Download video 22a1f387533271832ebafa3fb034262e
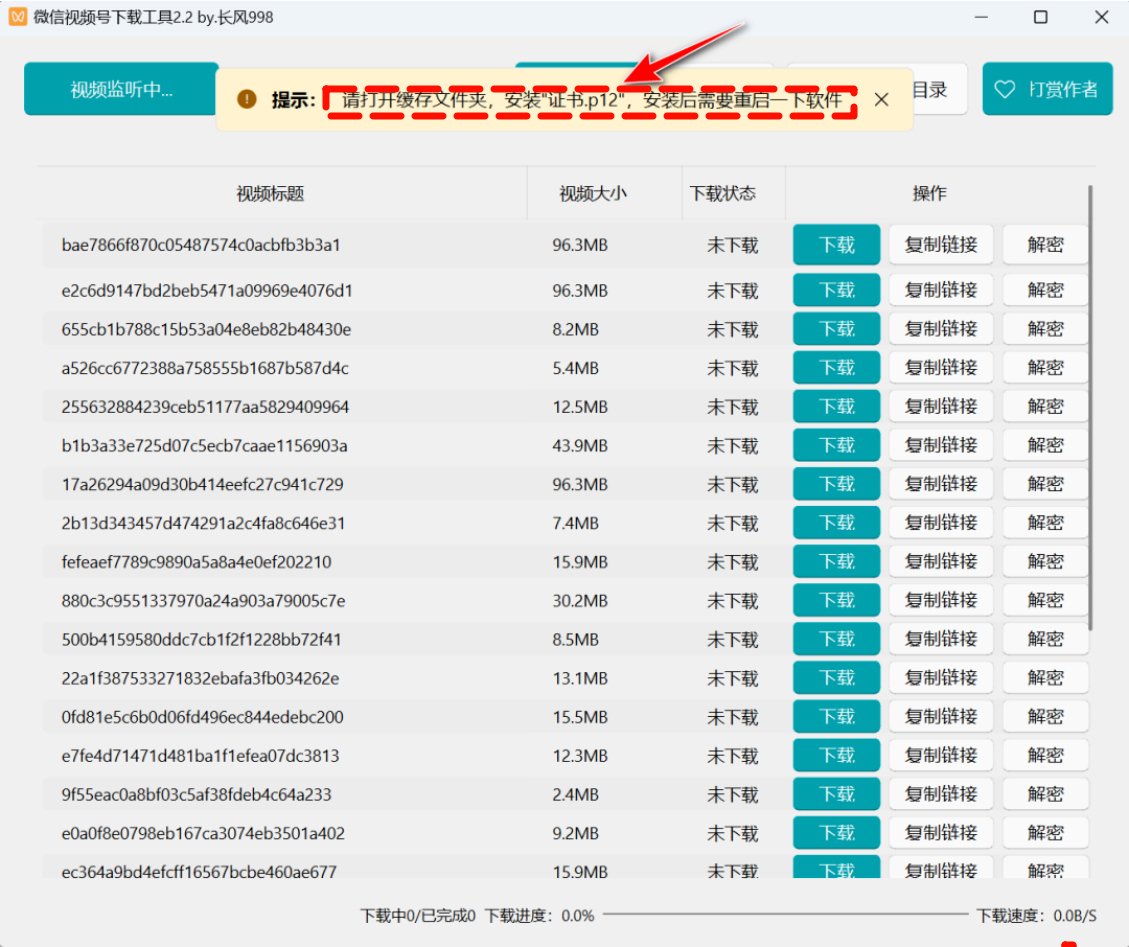This screenshot has height=947, width=1129. tap(837, 678)
